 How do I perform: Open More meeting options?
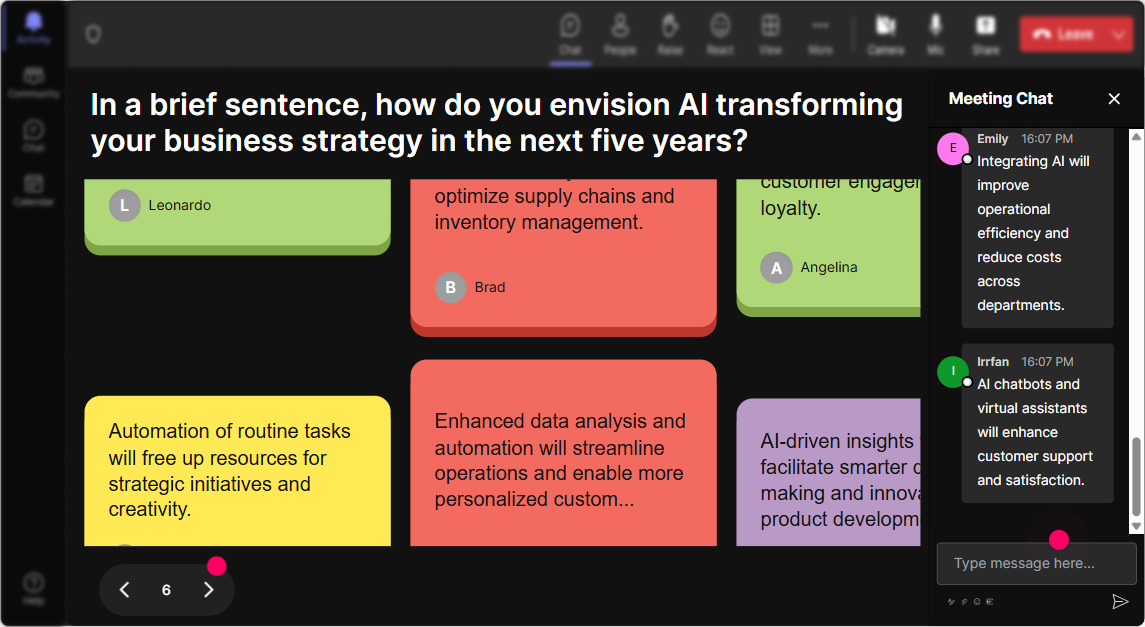820,34
